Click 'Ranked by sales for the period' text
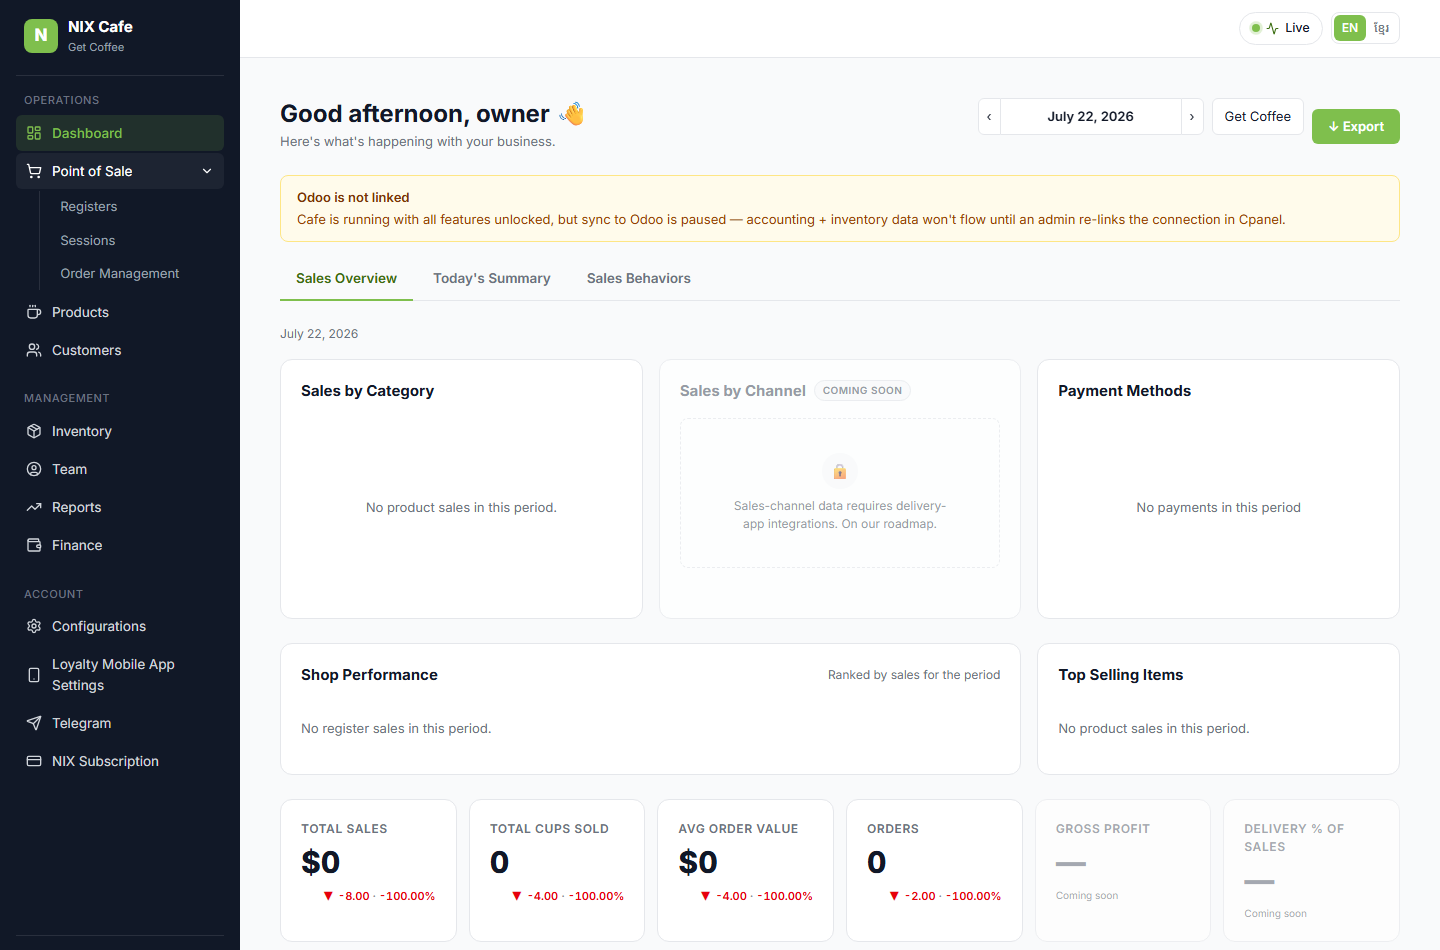Viewport: 1440px width, 950px height. point(914,675)
